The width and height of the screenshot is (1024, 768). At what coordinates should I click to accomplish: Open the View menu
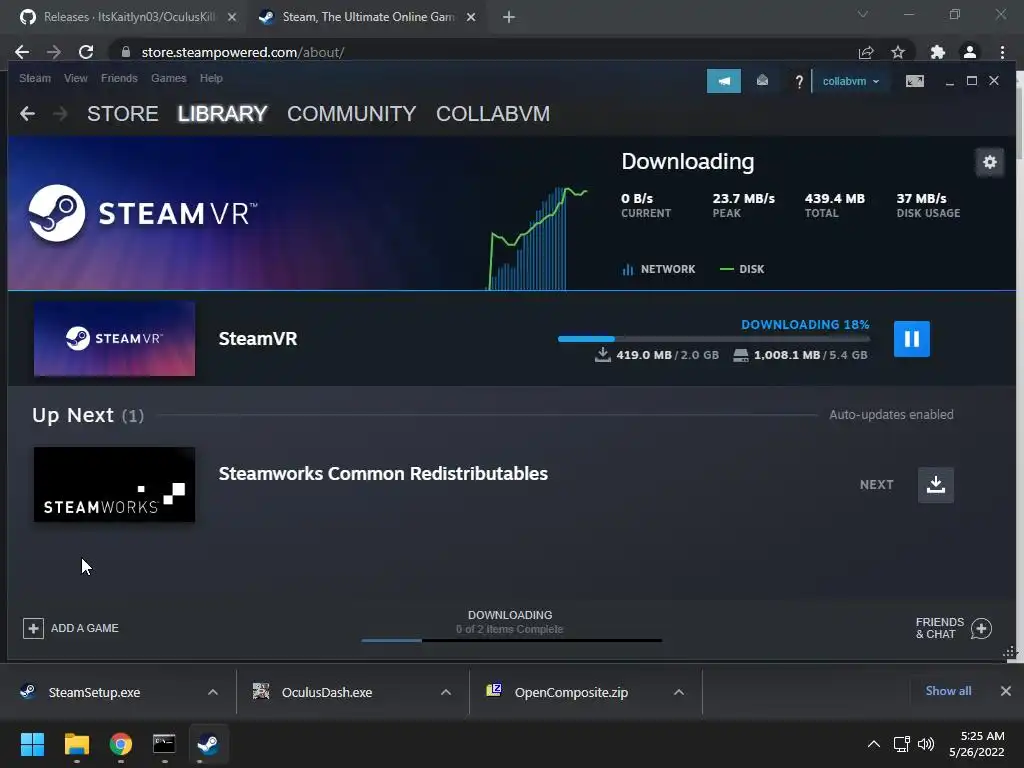[76, 78]
